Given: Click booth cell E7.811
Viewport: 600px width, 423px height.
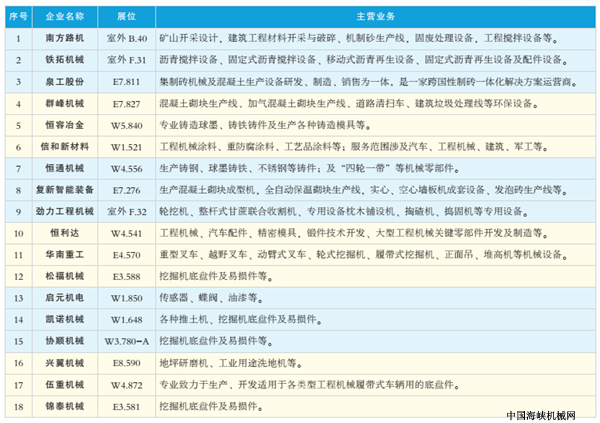Looking at the screenshot, I should click(x=127, y=82).
